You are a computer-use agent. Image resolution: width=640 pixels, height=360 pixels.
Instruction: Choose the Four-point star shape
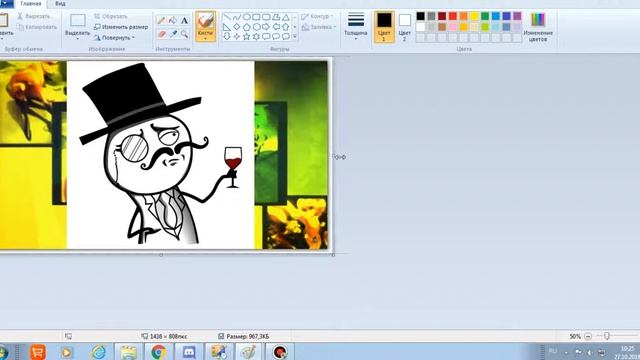[237, 36]
